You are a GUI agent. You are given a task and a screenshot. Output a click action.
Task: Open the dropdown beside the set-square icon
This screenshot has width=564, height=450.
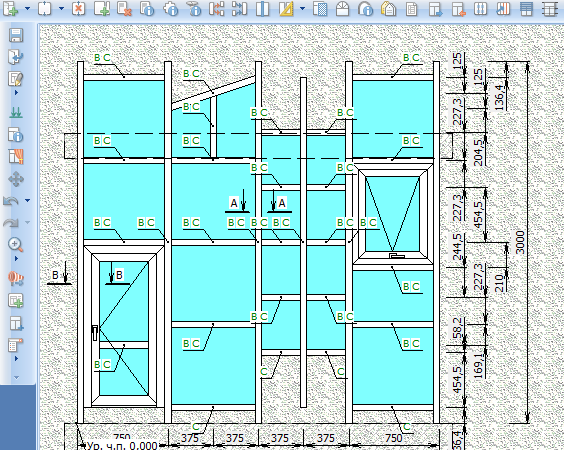click(x=302, y=9)
